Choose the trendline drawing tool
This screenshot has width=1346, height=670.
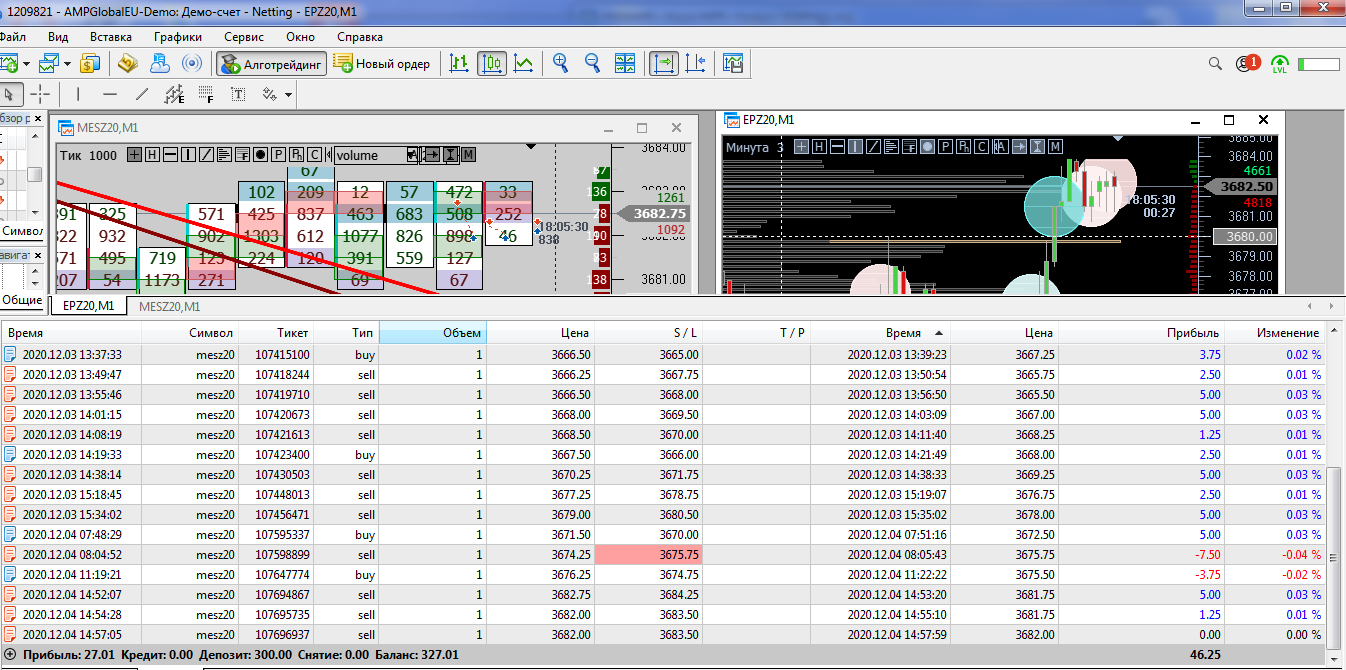[142, 94]
